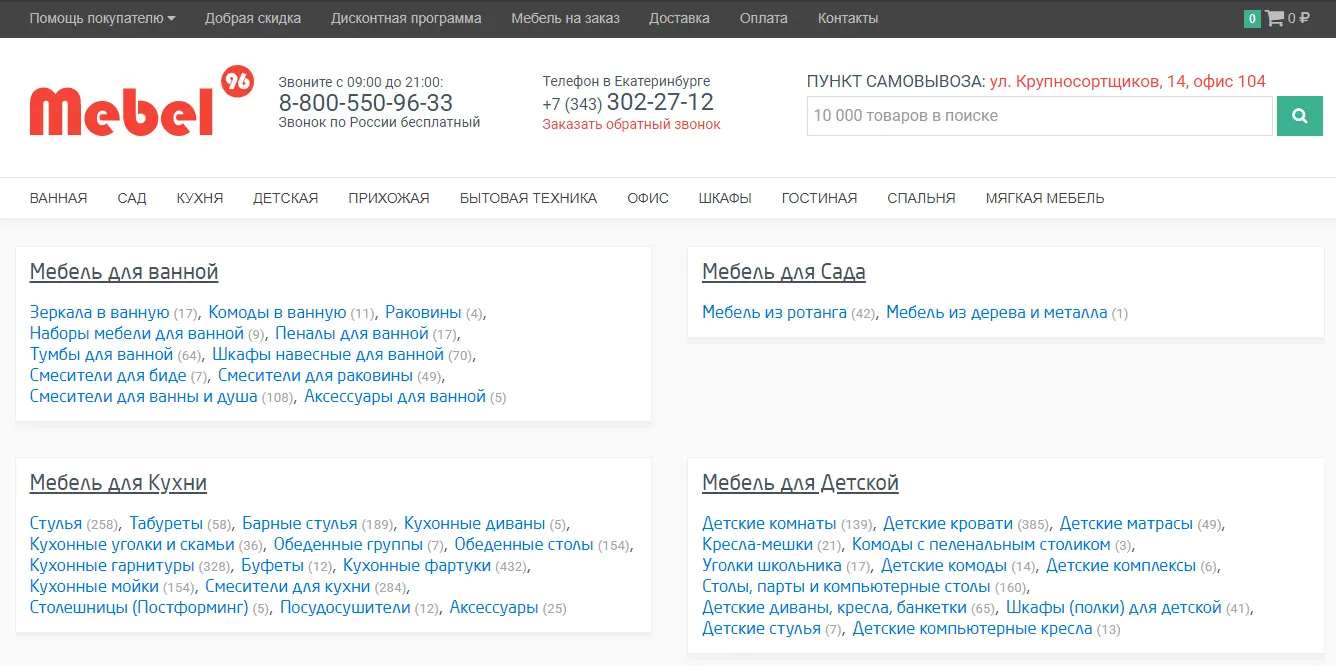Select Мебель из ротанга link
1336x666 pixels.
point(774,313)
